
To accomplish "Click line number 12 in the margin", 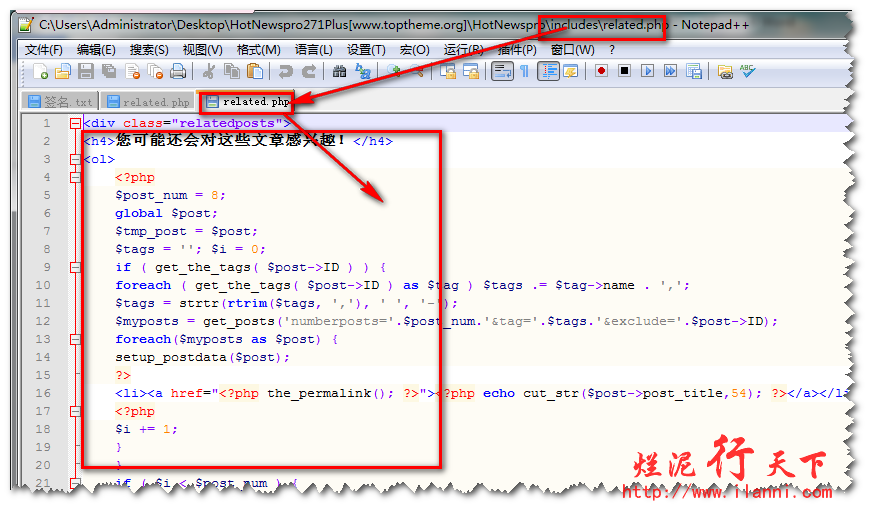I will point(43,321).
